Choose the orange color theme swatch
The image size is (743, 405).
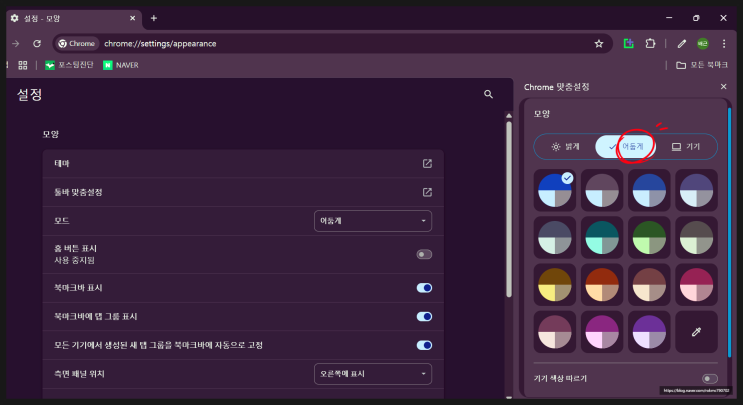602,285
